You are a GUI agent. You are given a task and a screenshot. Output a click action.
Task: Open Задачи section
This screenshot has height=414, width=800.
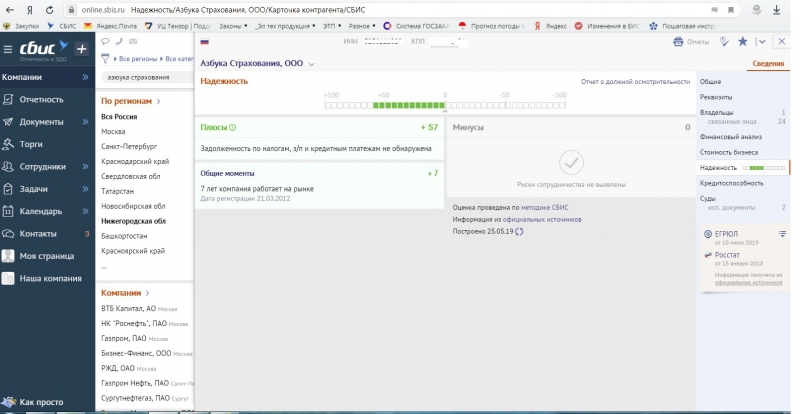pyautogui.click(x=33, y=189)
